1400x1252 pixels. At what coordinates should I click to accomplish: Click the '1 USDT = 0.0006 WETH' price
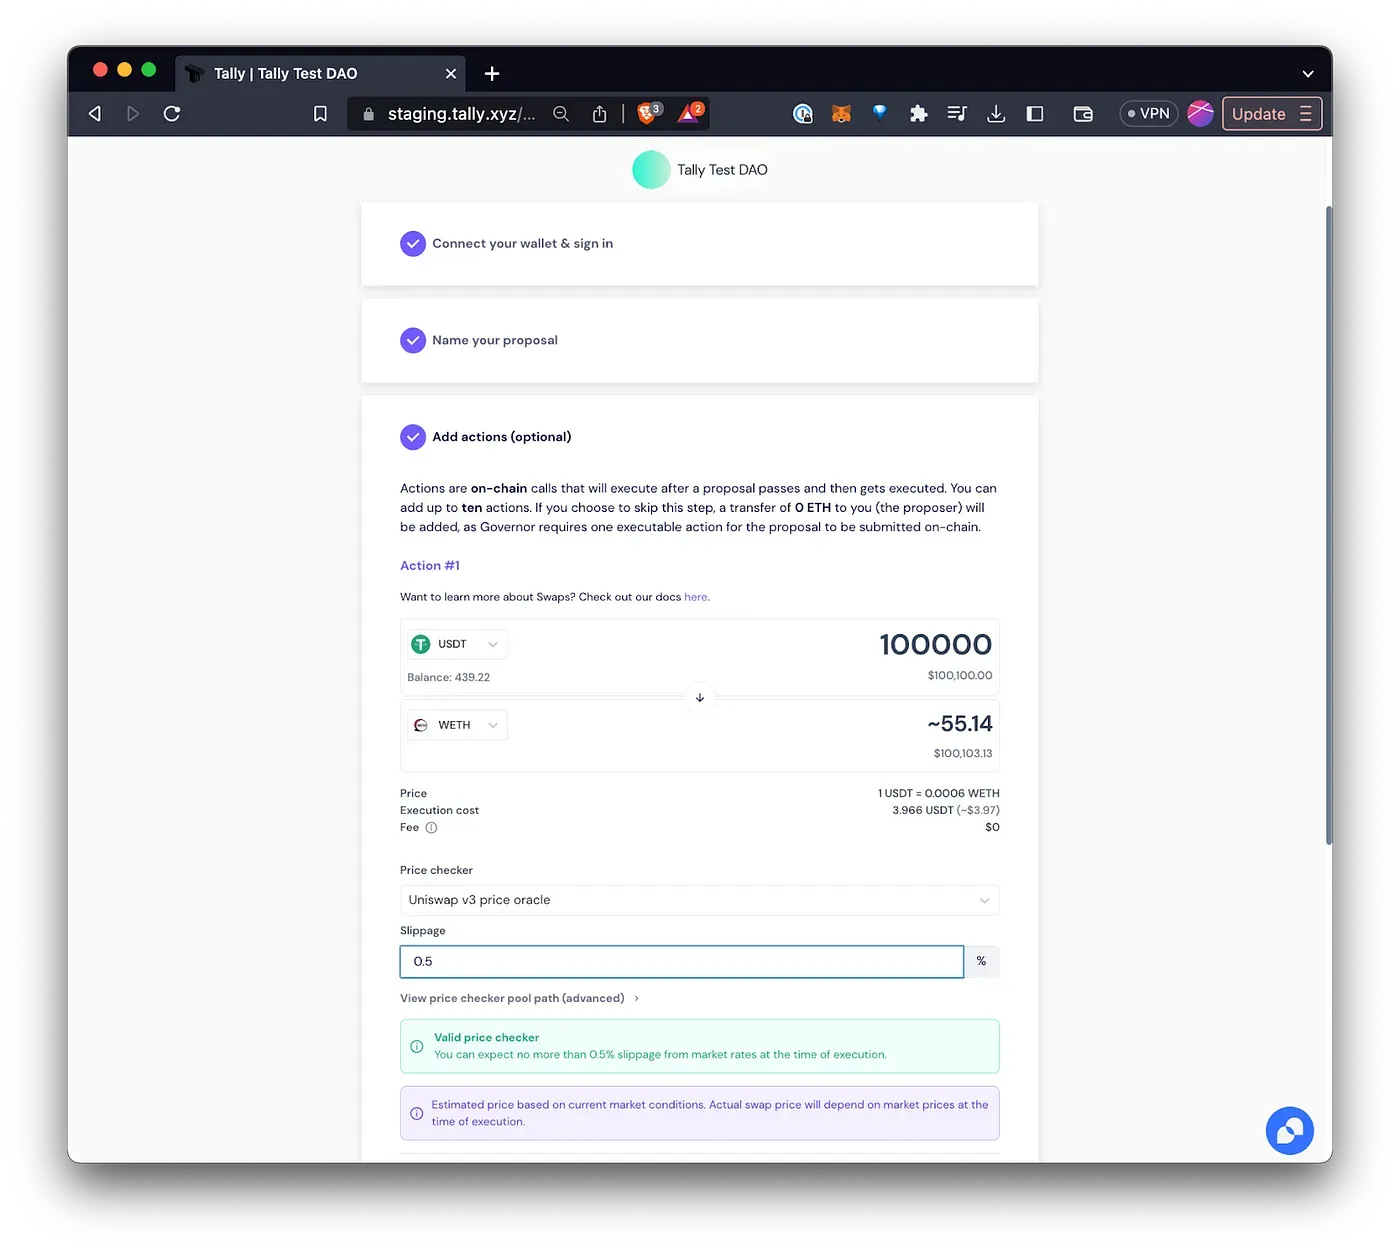tap(938, 794)
